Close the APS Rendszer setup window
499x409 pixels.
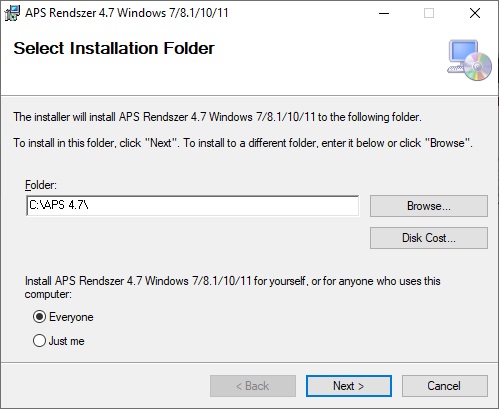coord(475,13)
